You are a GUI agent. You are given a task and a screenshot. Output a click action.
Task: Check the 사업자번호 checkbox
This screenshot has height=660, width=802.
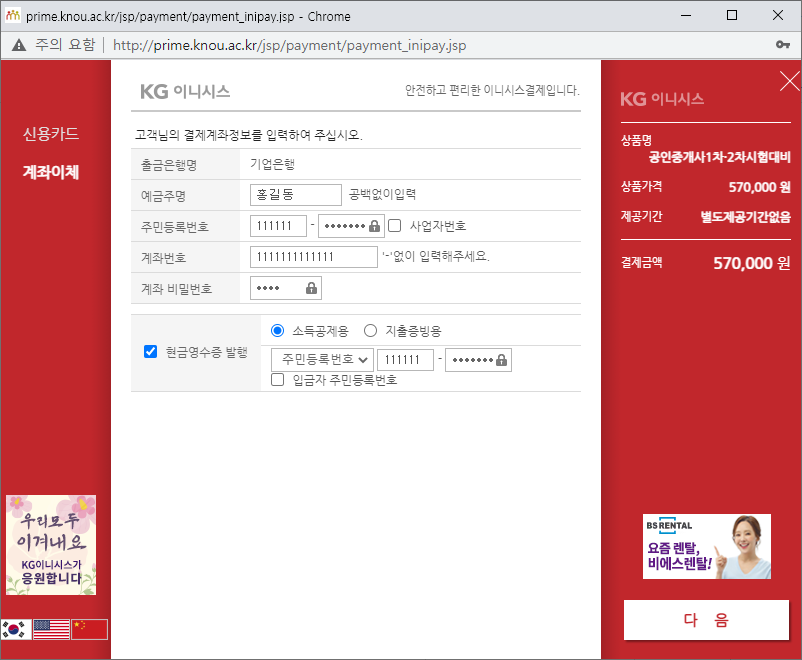(396, 225)
